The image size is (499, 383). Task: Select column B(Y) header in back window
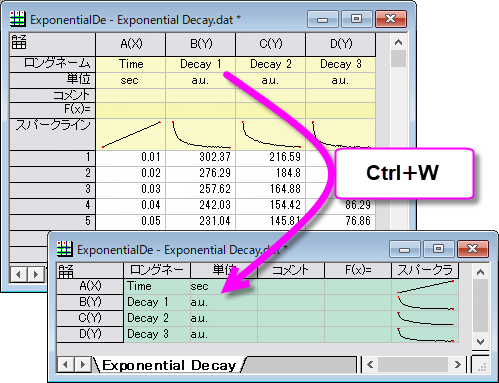(201, 44)
